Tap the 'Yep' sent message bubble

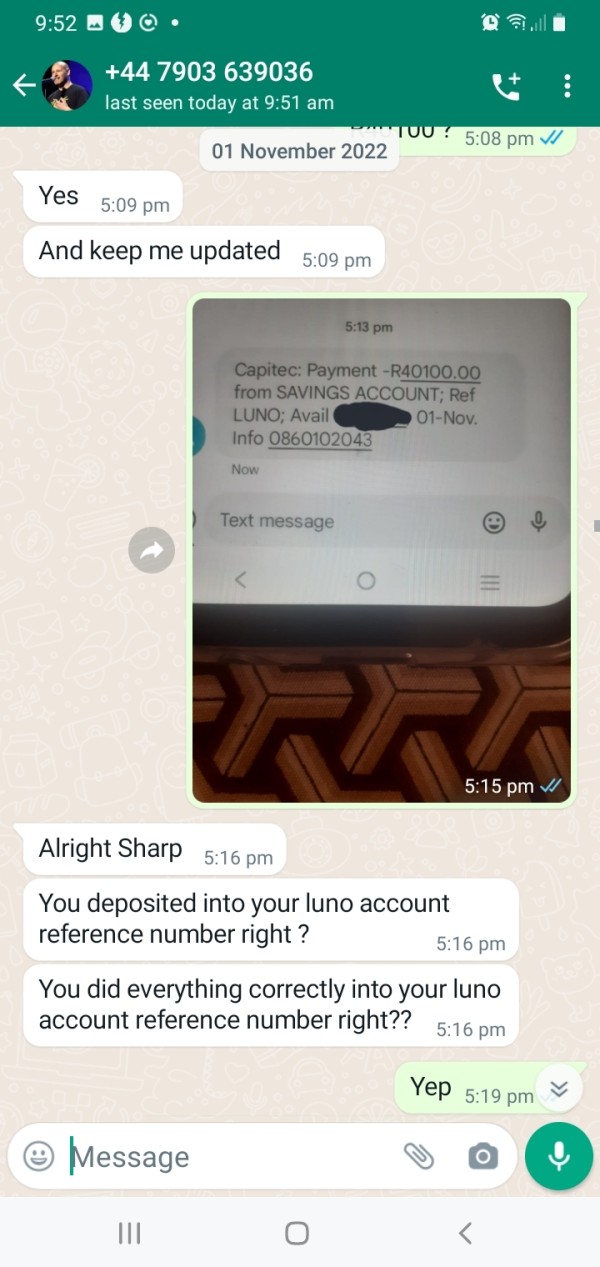[x=470, y=1088]
